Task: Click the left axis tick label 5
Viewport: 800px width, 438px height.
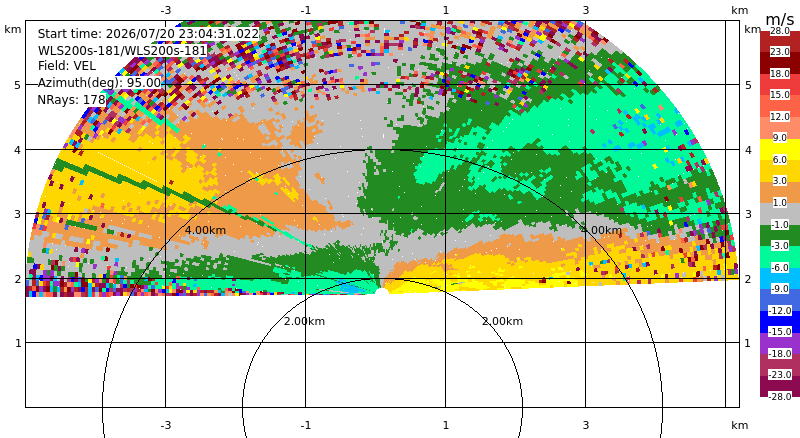Action: 17,85
